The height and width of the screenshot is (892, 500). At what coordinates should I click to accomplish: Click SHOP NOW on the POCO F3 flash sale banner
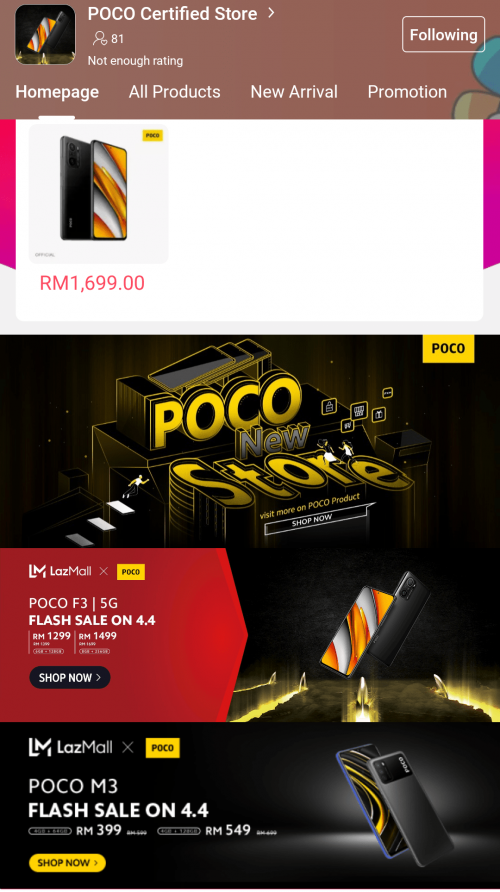tap(69, 678)
